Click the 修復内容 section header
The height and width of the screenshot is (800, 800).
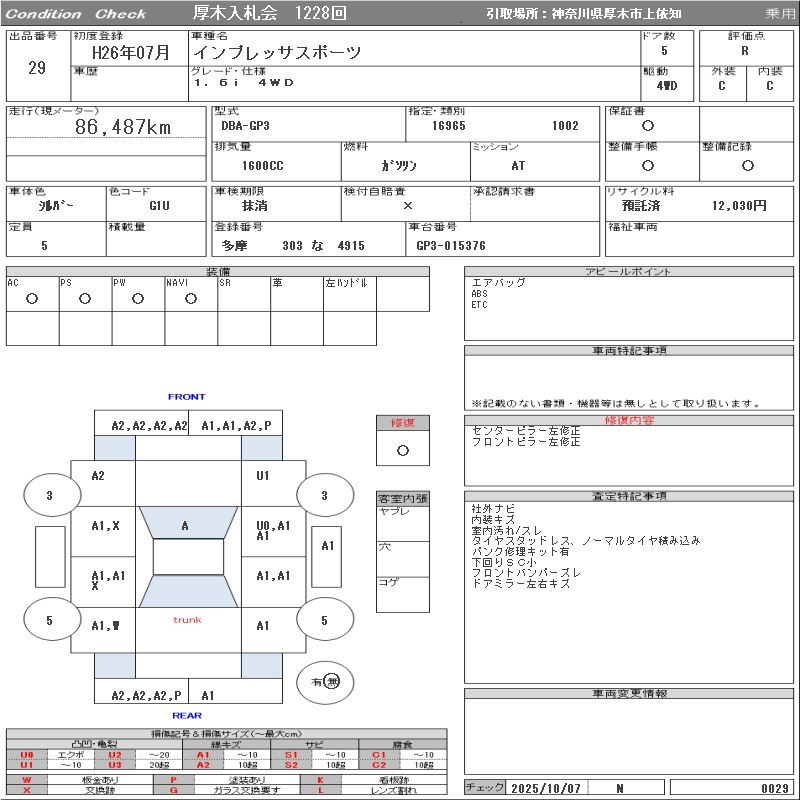(630, 421)
